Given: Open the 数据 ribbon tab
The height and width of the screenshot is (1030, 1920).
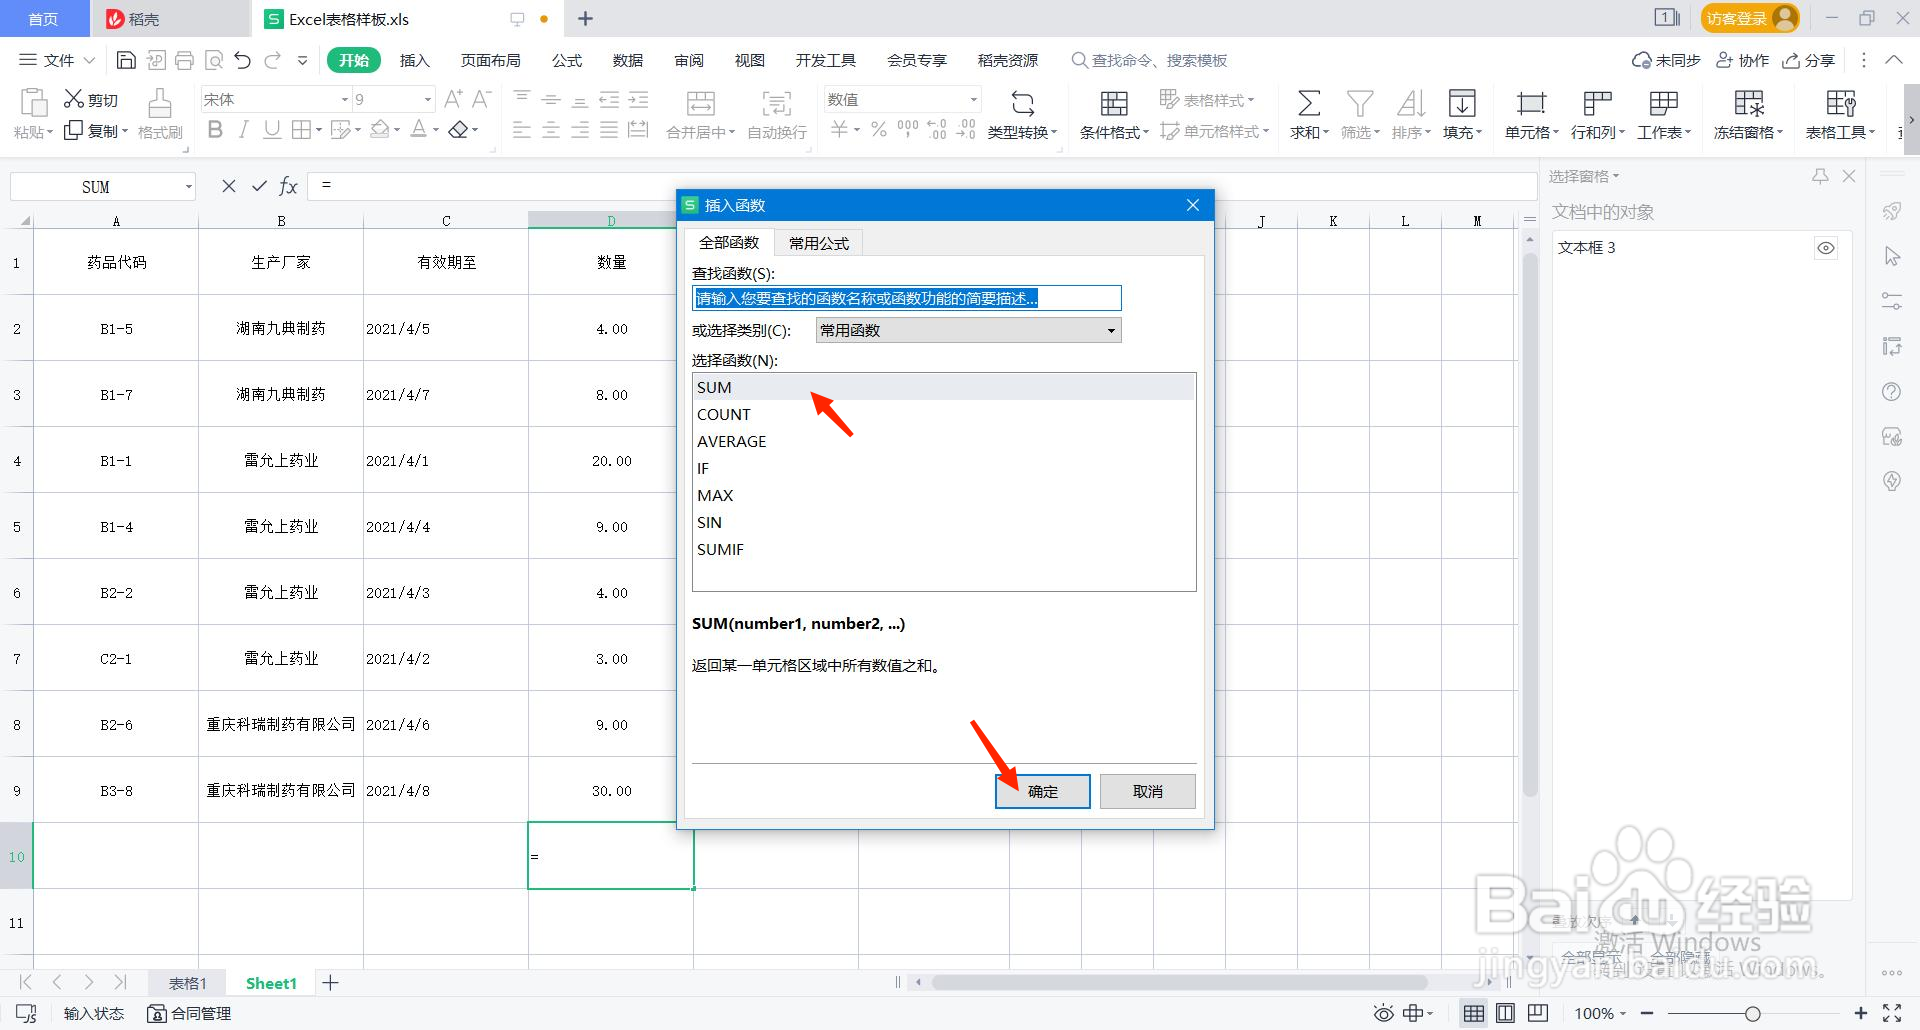Looking at the screenshot, I should [628, 61].
